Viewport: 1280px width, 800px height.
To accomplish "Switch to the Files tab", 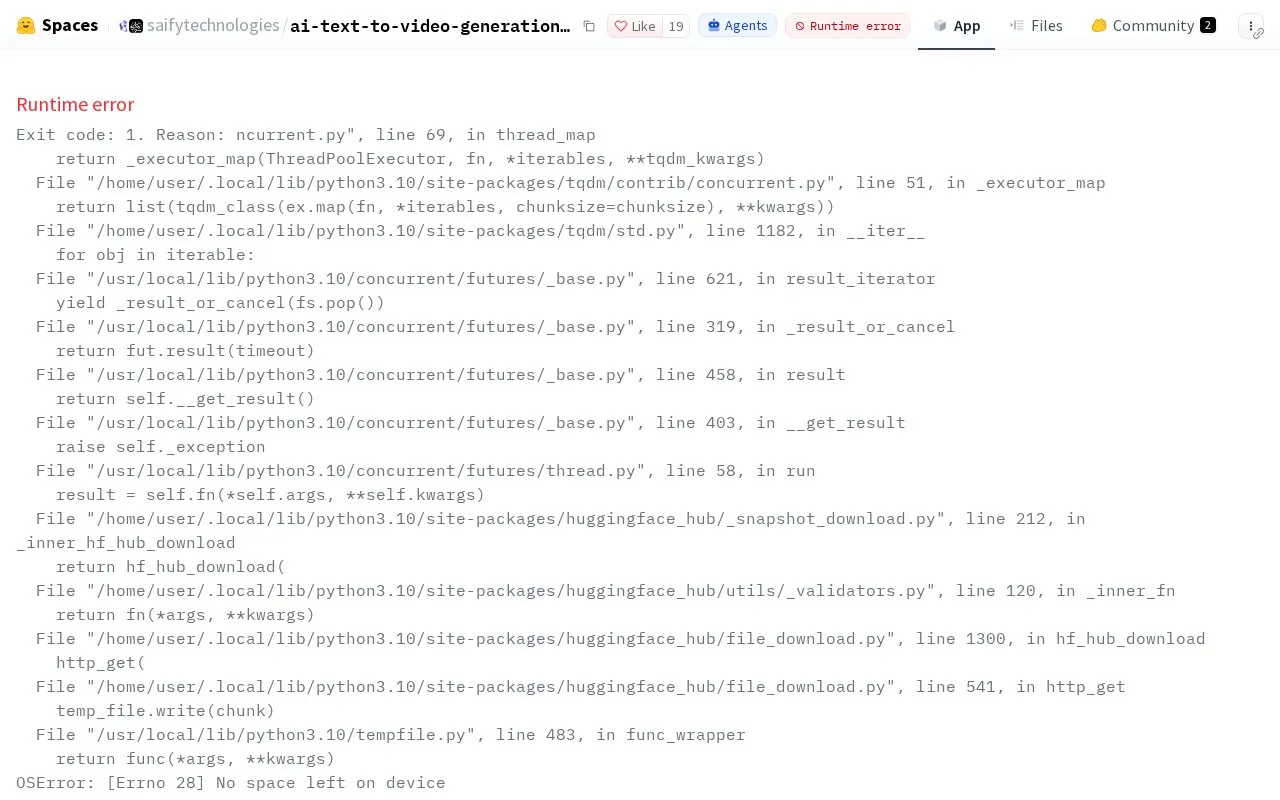I will click(1036, 26).
